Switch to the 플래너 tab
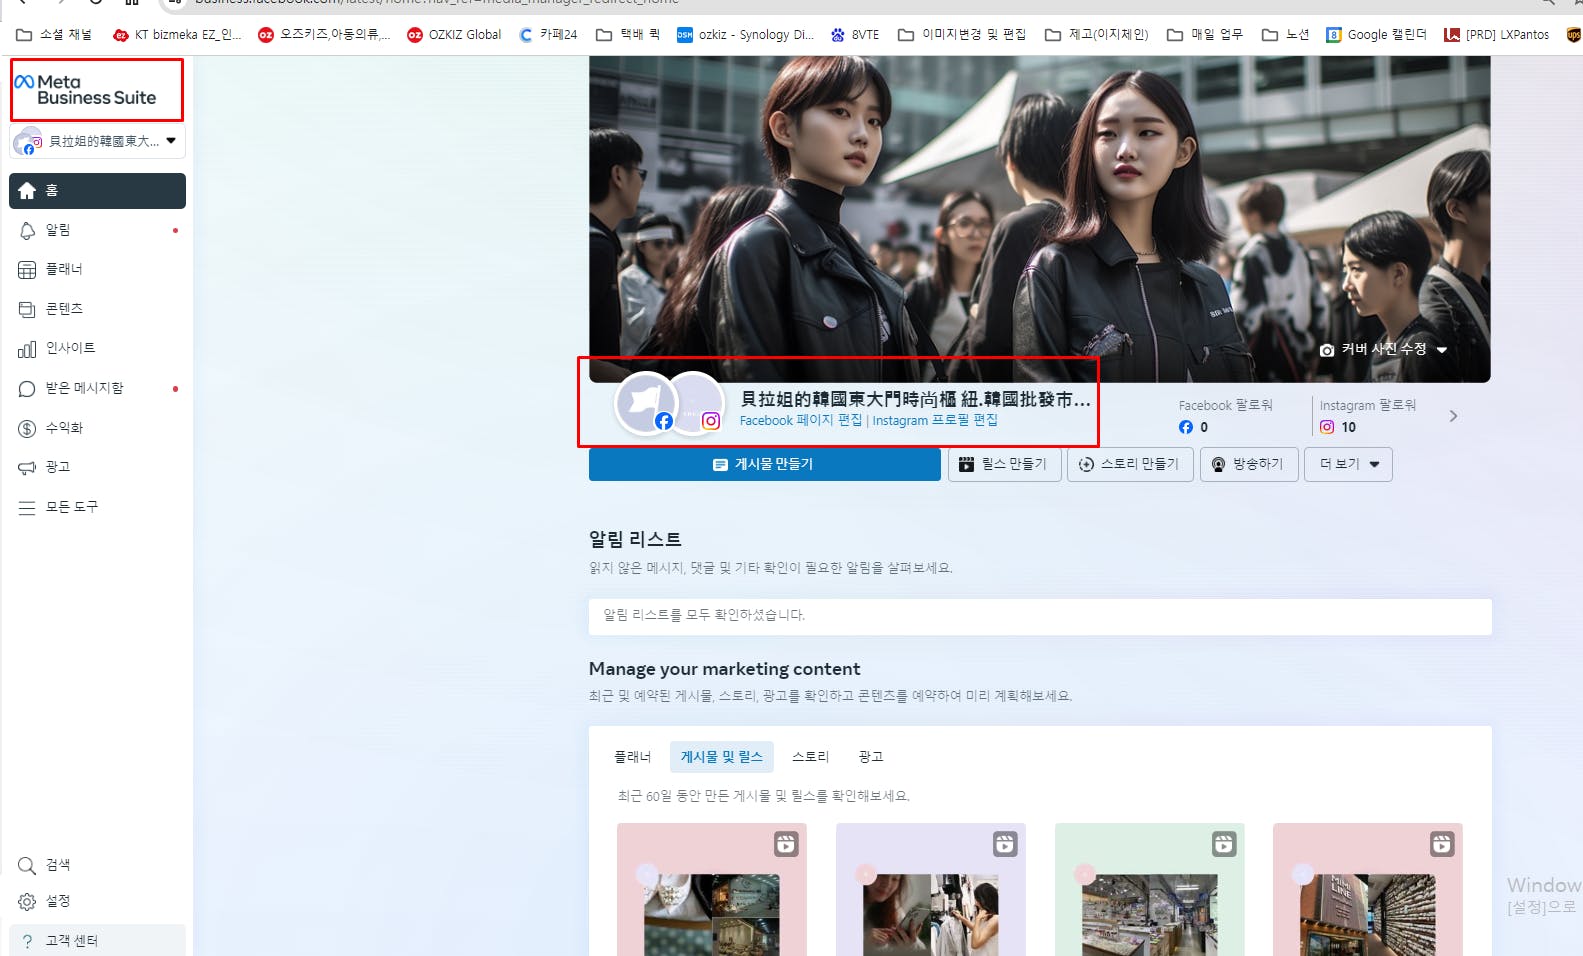Screen dimensions: 1583x956 632,757
